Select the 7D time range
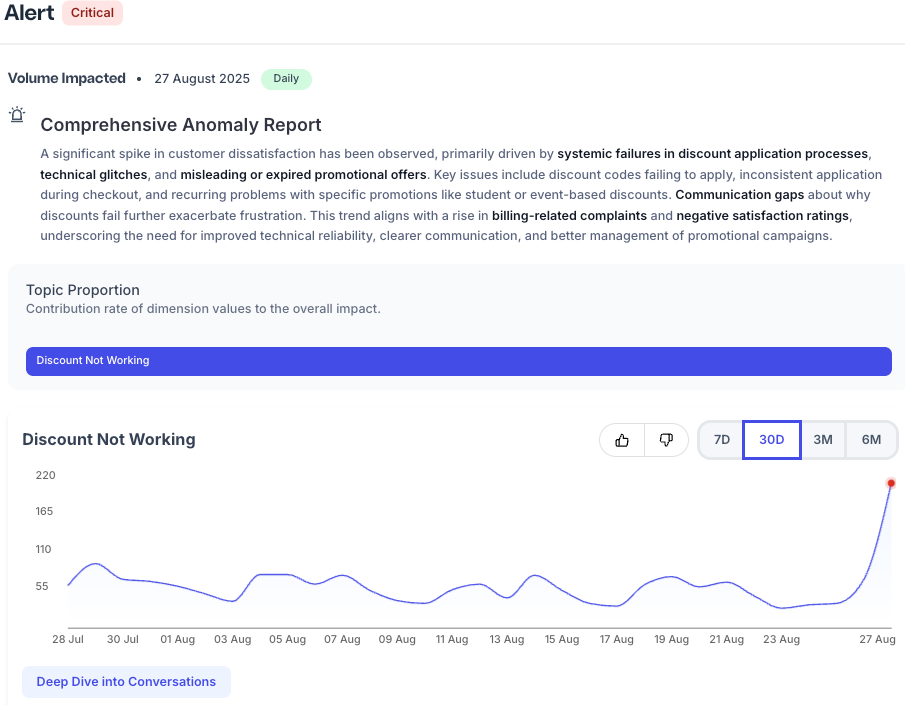 [x=721, y=439]
